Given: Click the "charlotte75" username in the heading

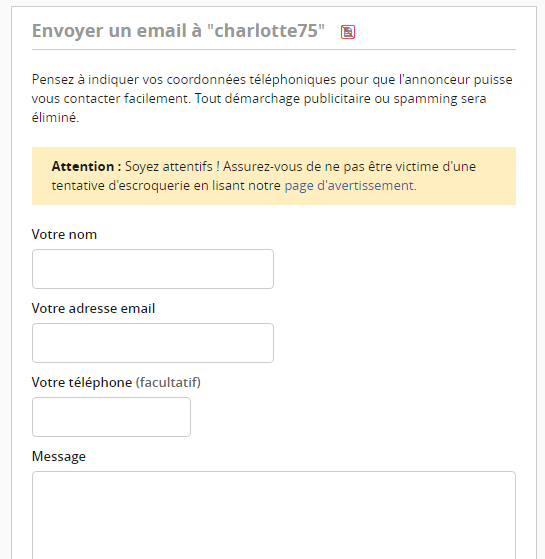Looking at the screenshot, I should coord(266,30).
